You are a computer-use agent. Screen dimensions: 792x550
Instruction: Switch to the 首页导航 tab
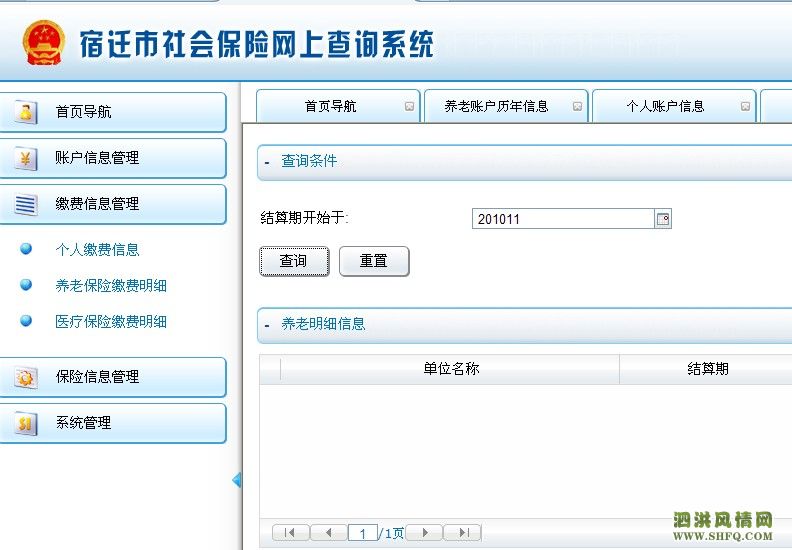coord(338,106)
